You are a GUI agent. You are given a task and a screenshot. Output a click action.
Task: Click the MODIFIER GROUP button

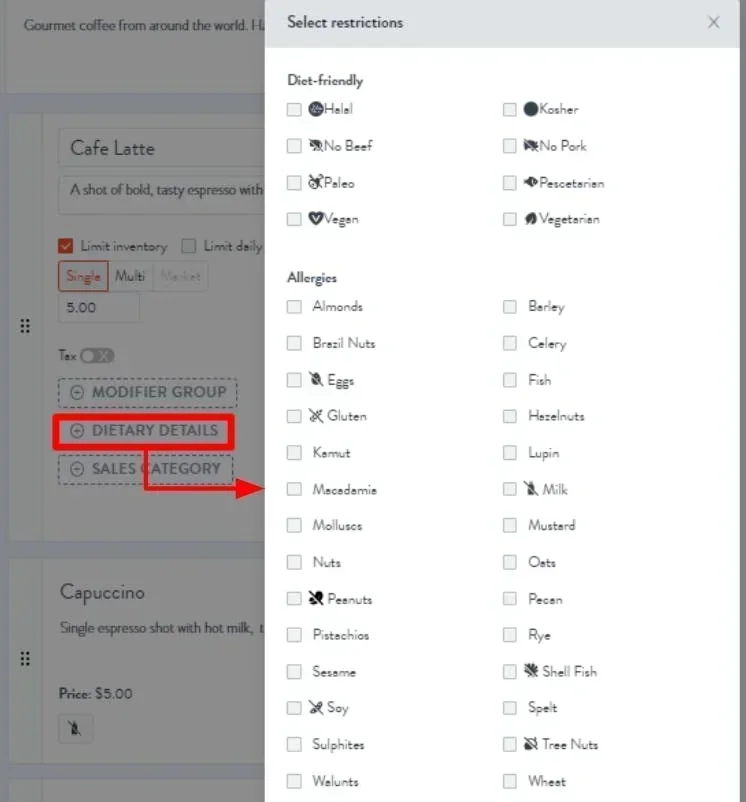click(148, 392)
